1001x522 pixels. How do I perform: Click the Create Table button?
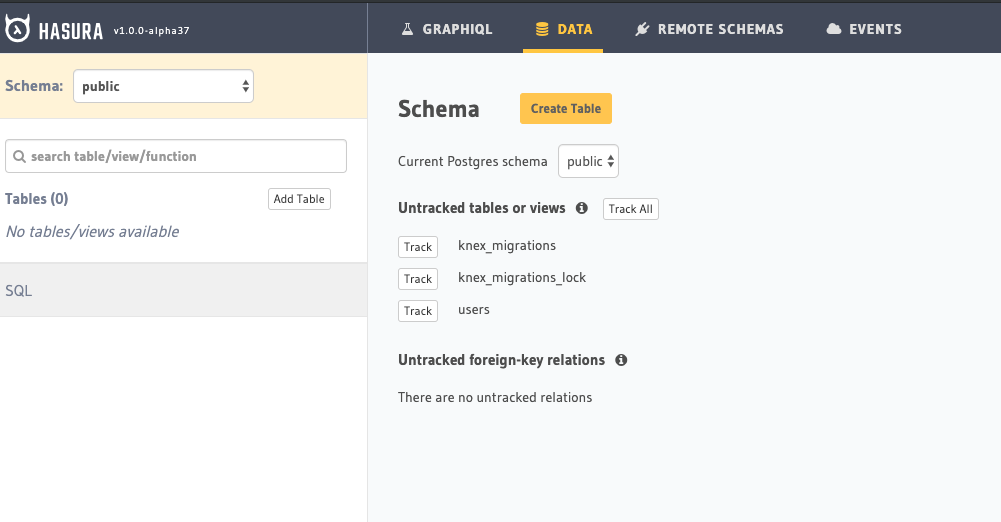click(566, 108)
